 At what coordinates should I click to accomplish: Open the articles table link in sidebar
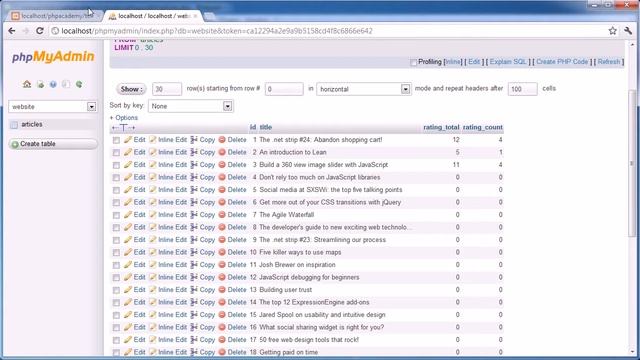(32, 124)
